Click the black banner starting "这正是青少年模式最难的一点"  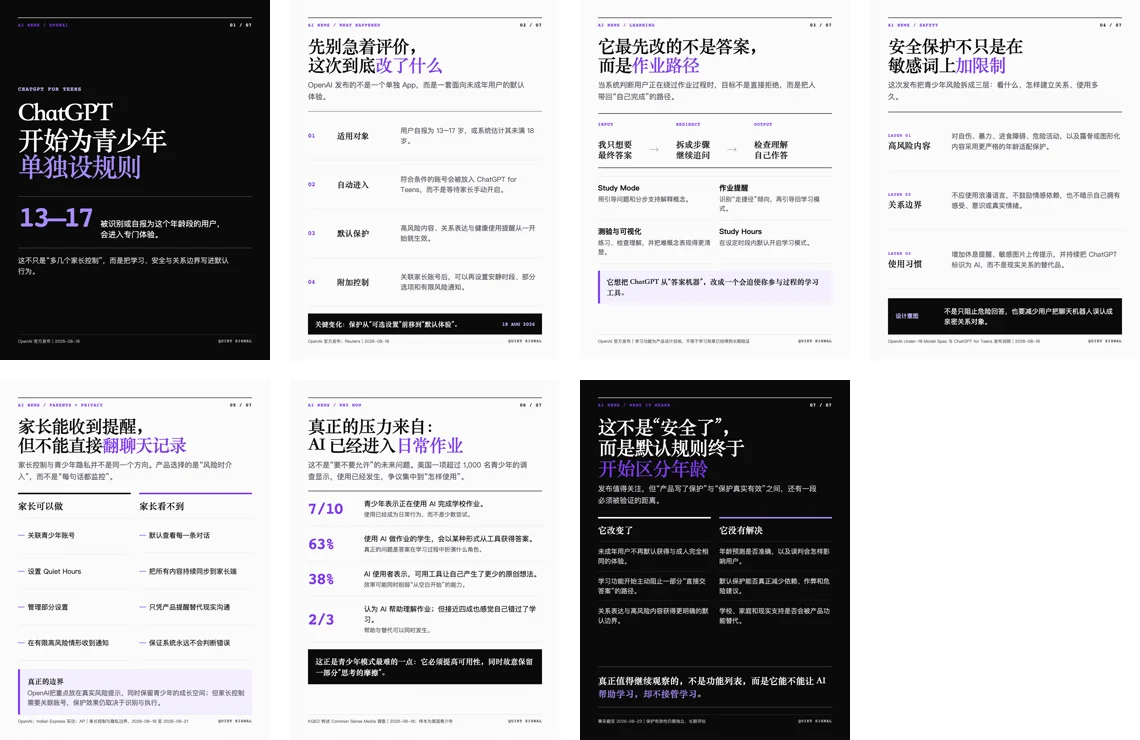coord(425,667)
